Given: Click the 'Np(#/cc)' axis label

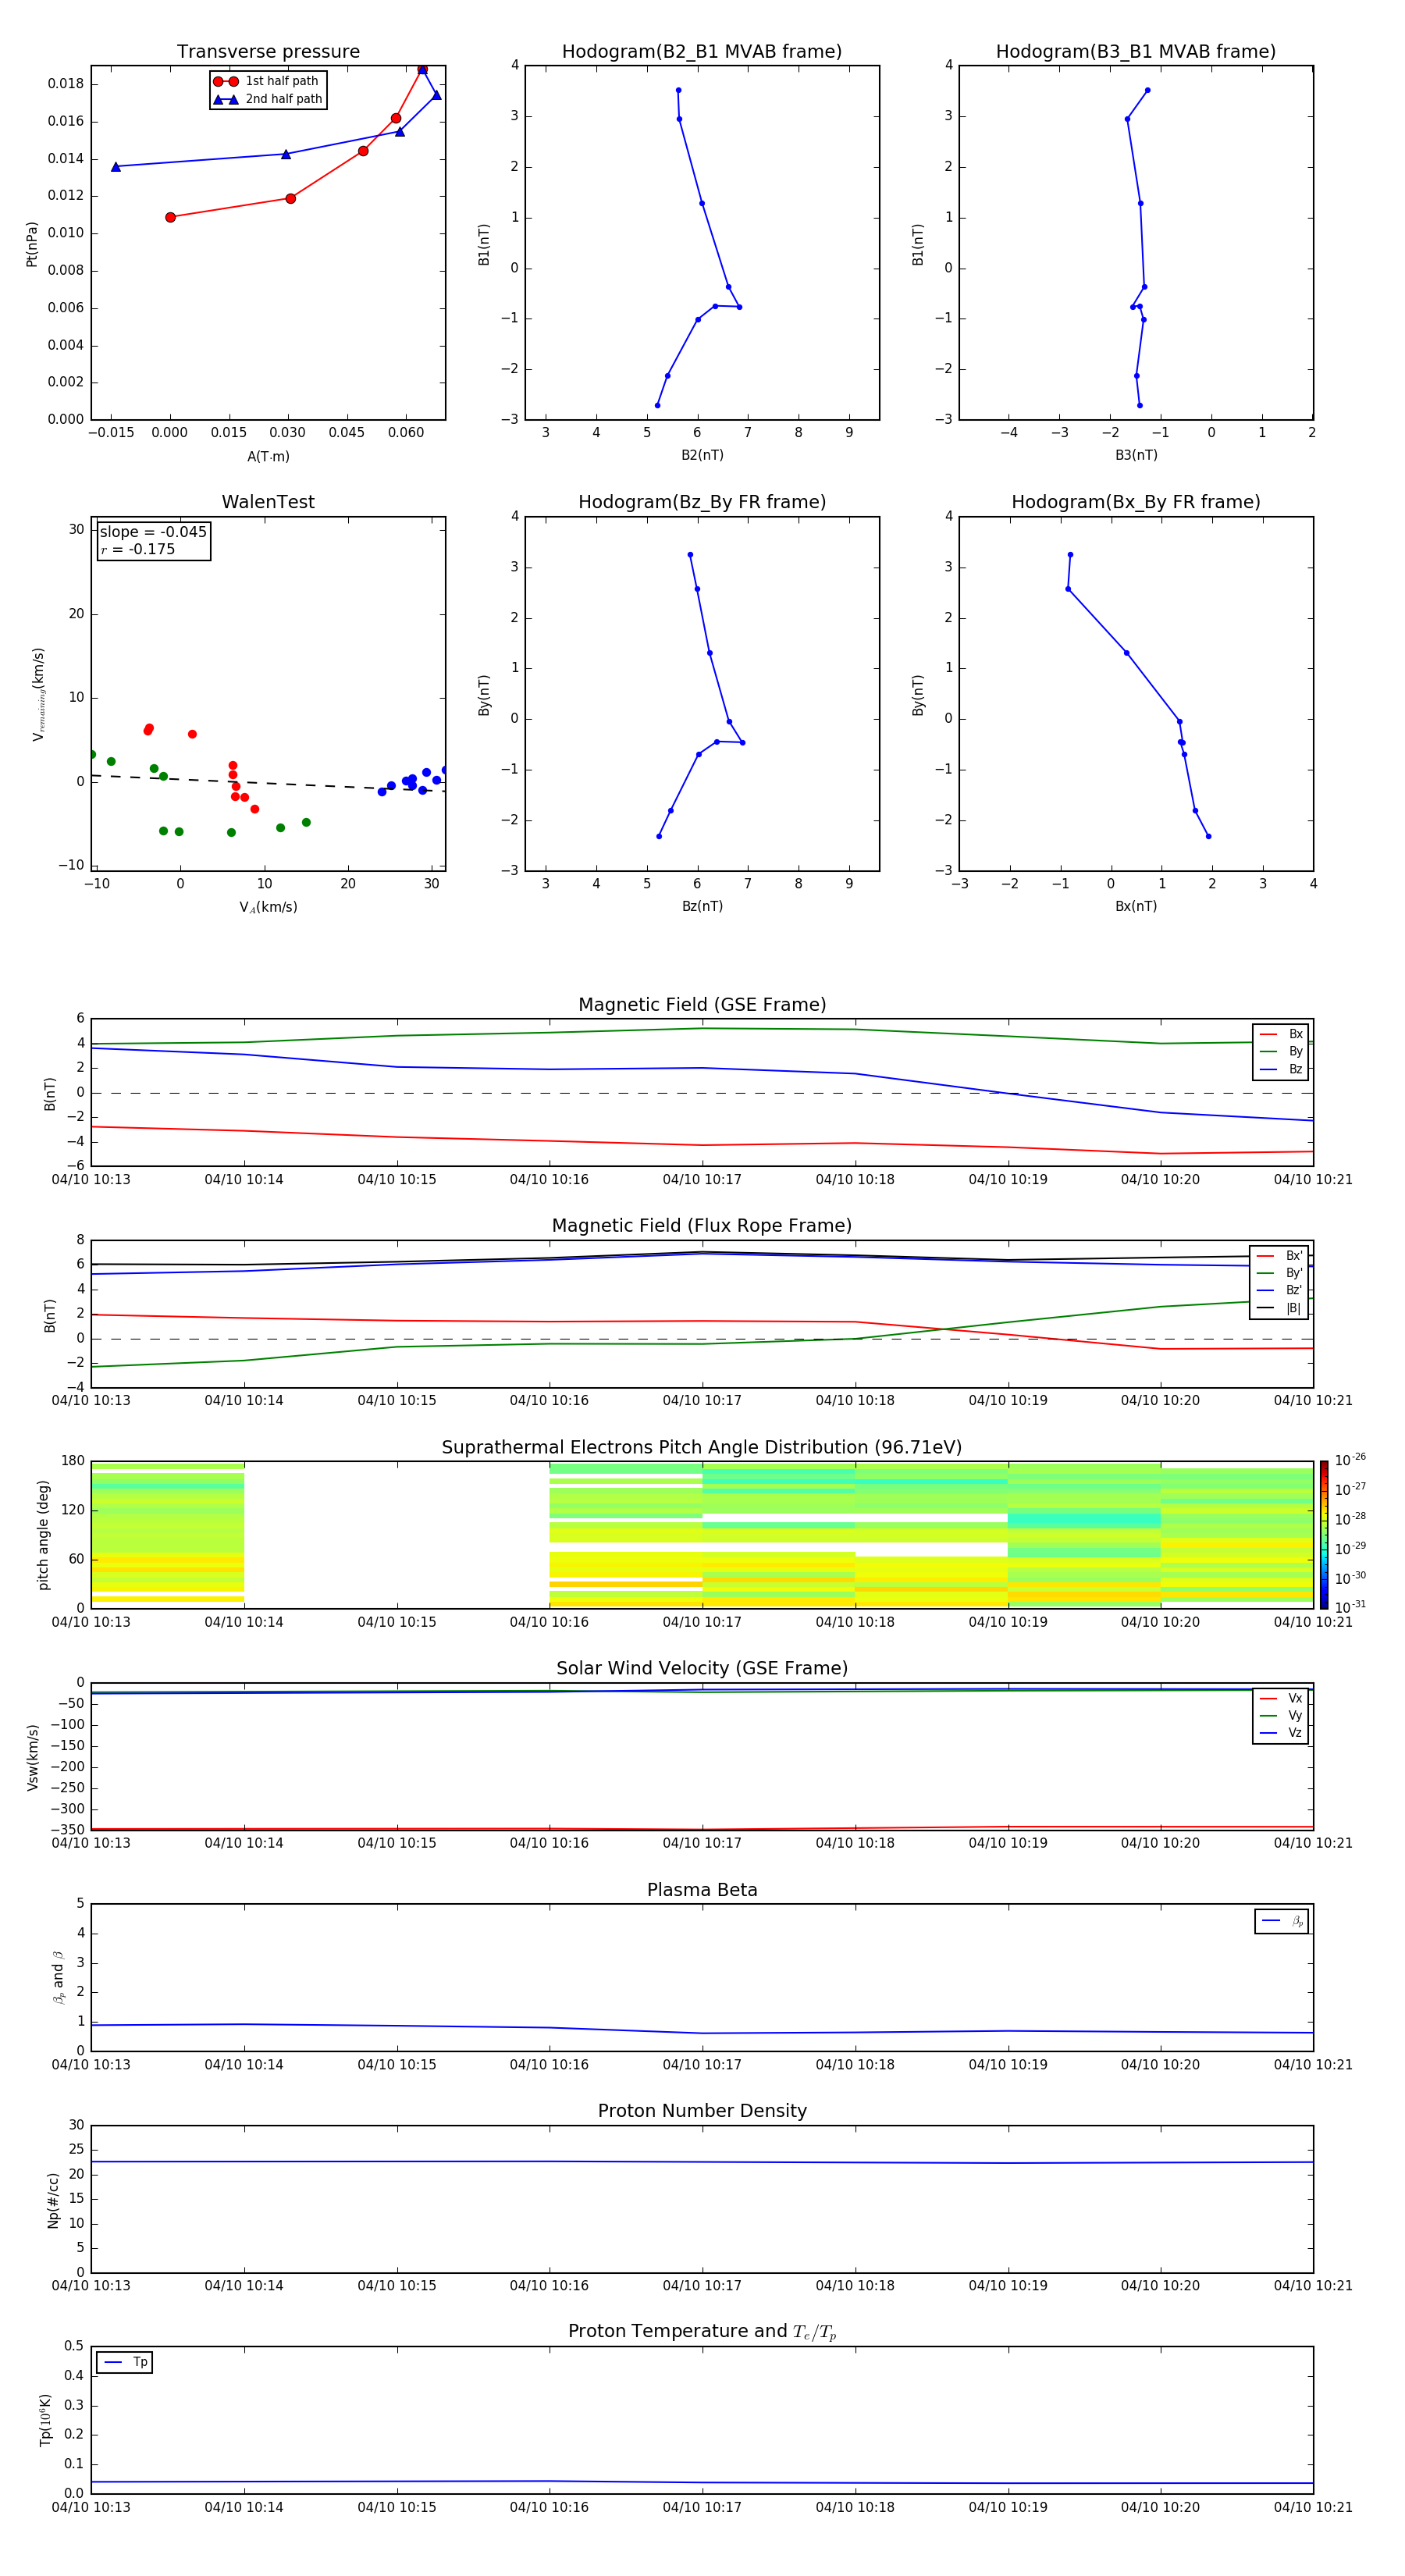Looking at the screenshot, I should [53, 2200].
